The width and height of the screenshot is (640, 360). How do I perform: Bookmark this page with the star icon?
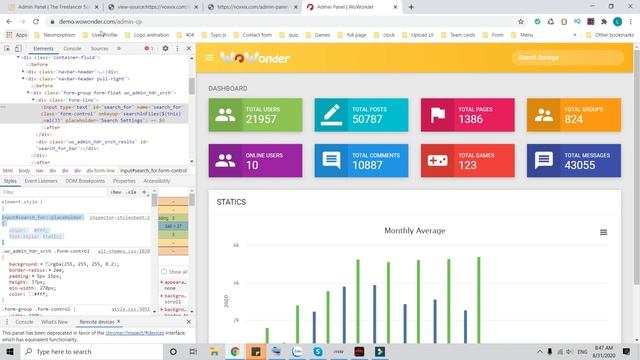520,22
